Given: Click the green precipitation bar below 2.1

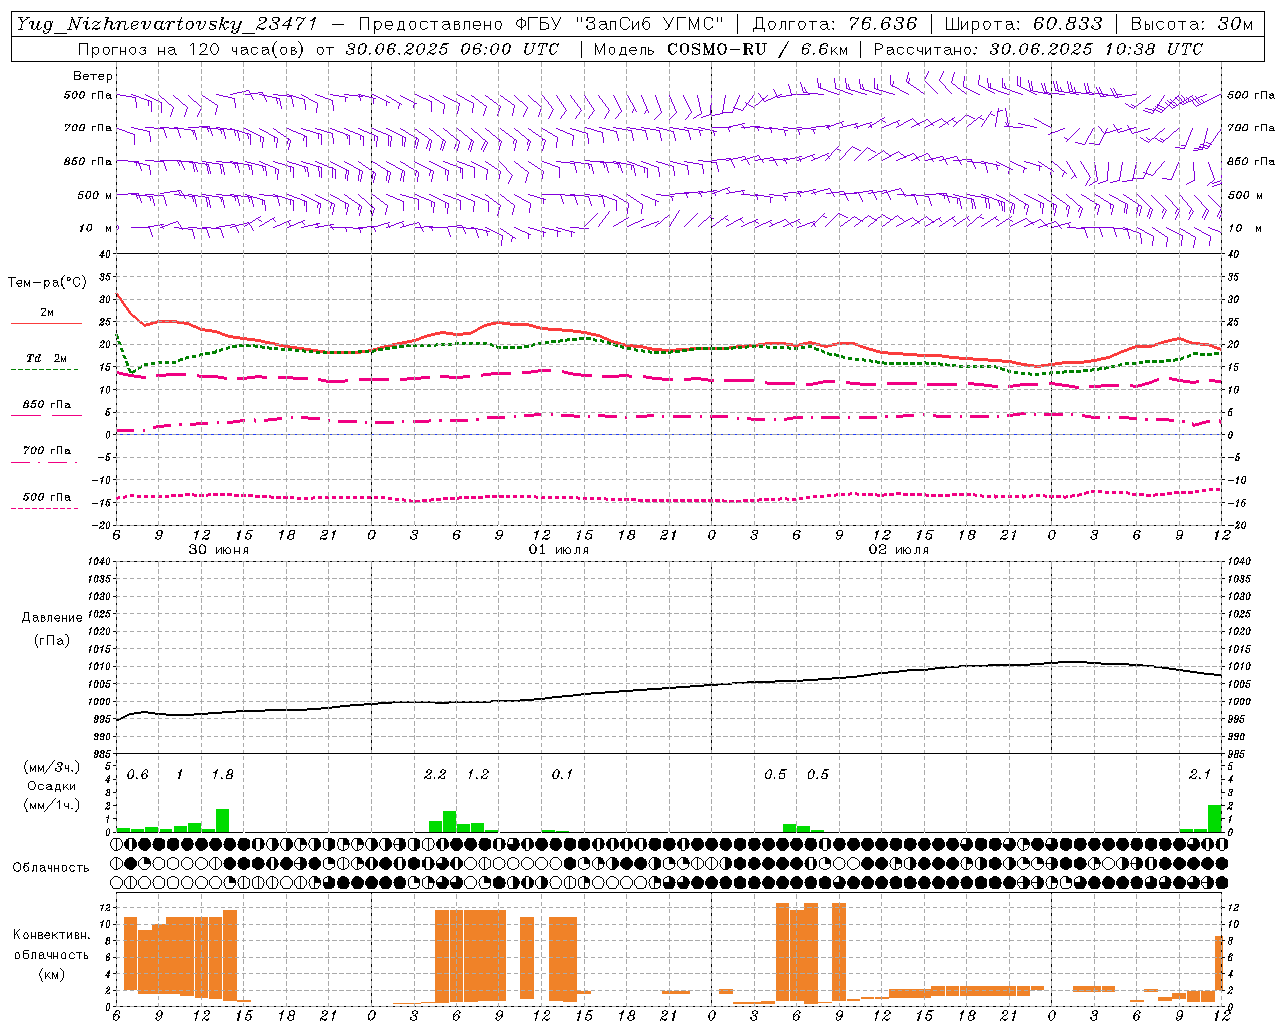Looking at the screenshot, I should tap(1214, 818).
